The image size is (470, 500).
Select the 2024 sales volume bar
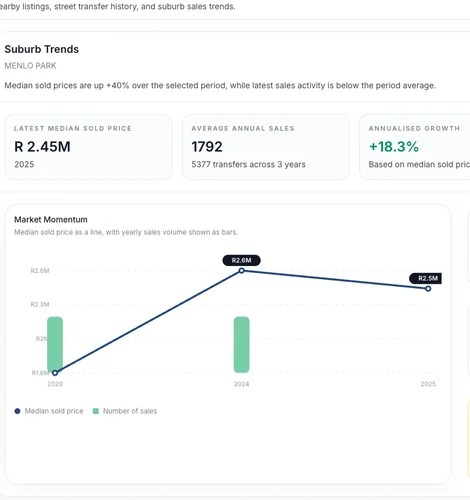[242, 345]
